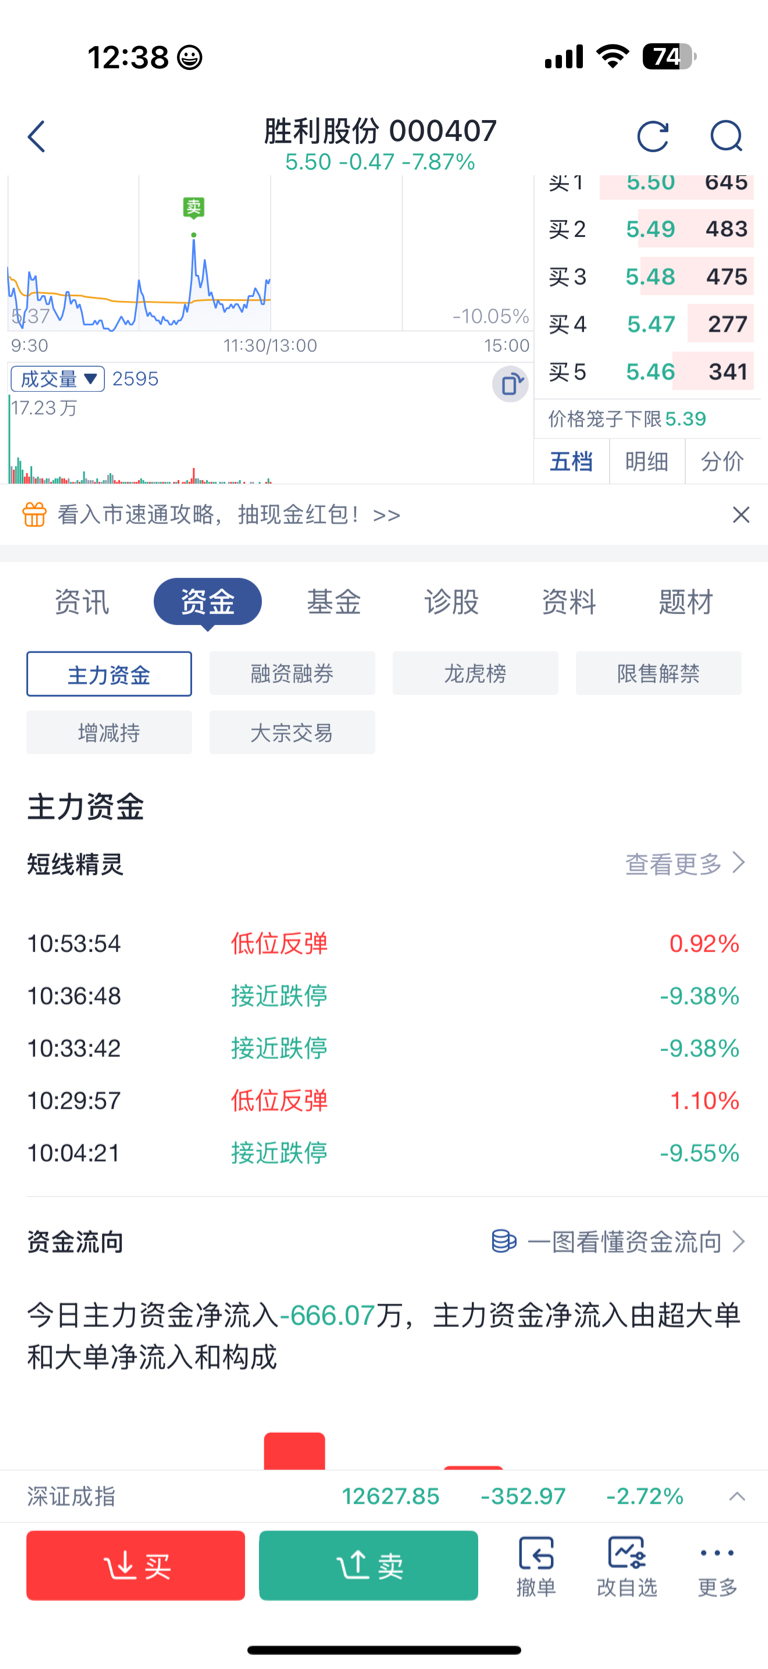Refresh the stock quote data
Image resolution: width=768 pixels, height=1669 pixels.
pos(652,136)
